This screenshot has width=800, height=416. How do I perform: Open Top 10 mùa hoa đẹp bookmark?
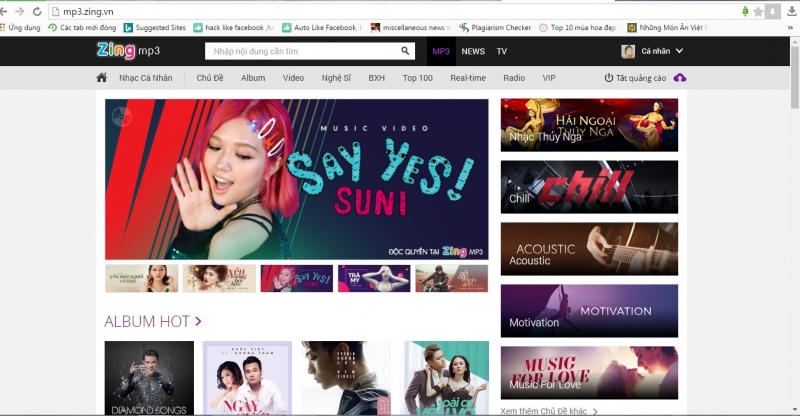coord(578,28)
